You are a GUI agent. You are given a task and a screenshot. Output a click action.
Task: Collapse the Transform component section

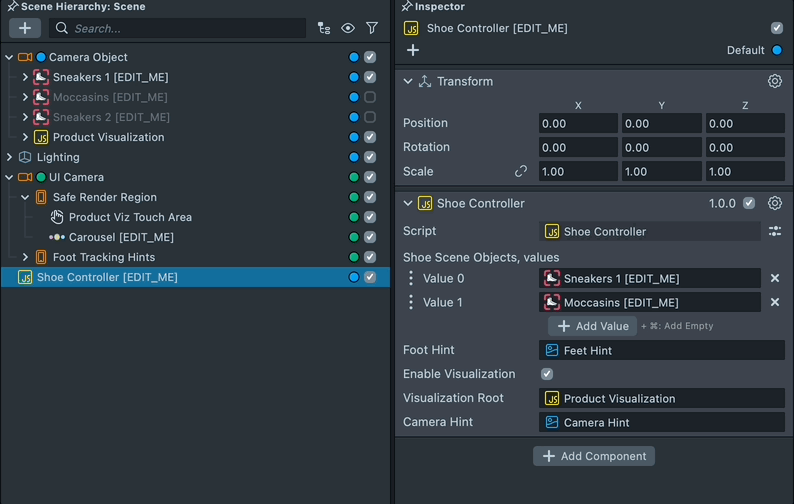point(408,82)
